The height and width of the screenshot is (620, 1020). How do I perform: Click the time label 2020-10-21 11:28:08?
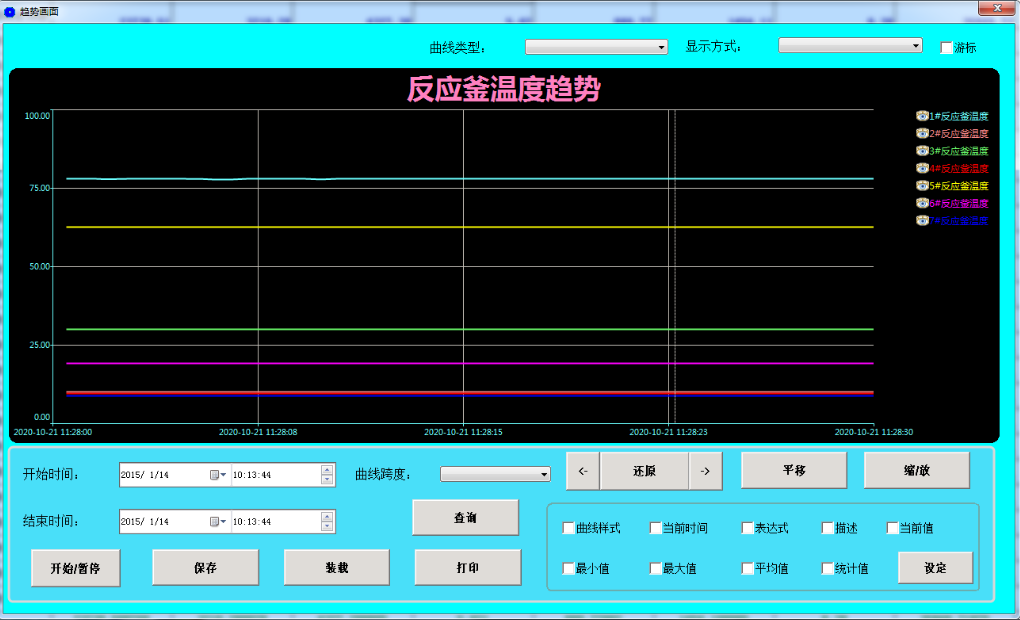click(x=258, y=432)
